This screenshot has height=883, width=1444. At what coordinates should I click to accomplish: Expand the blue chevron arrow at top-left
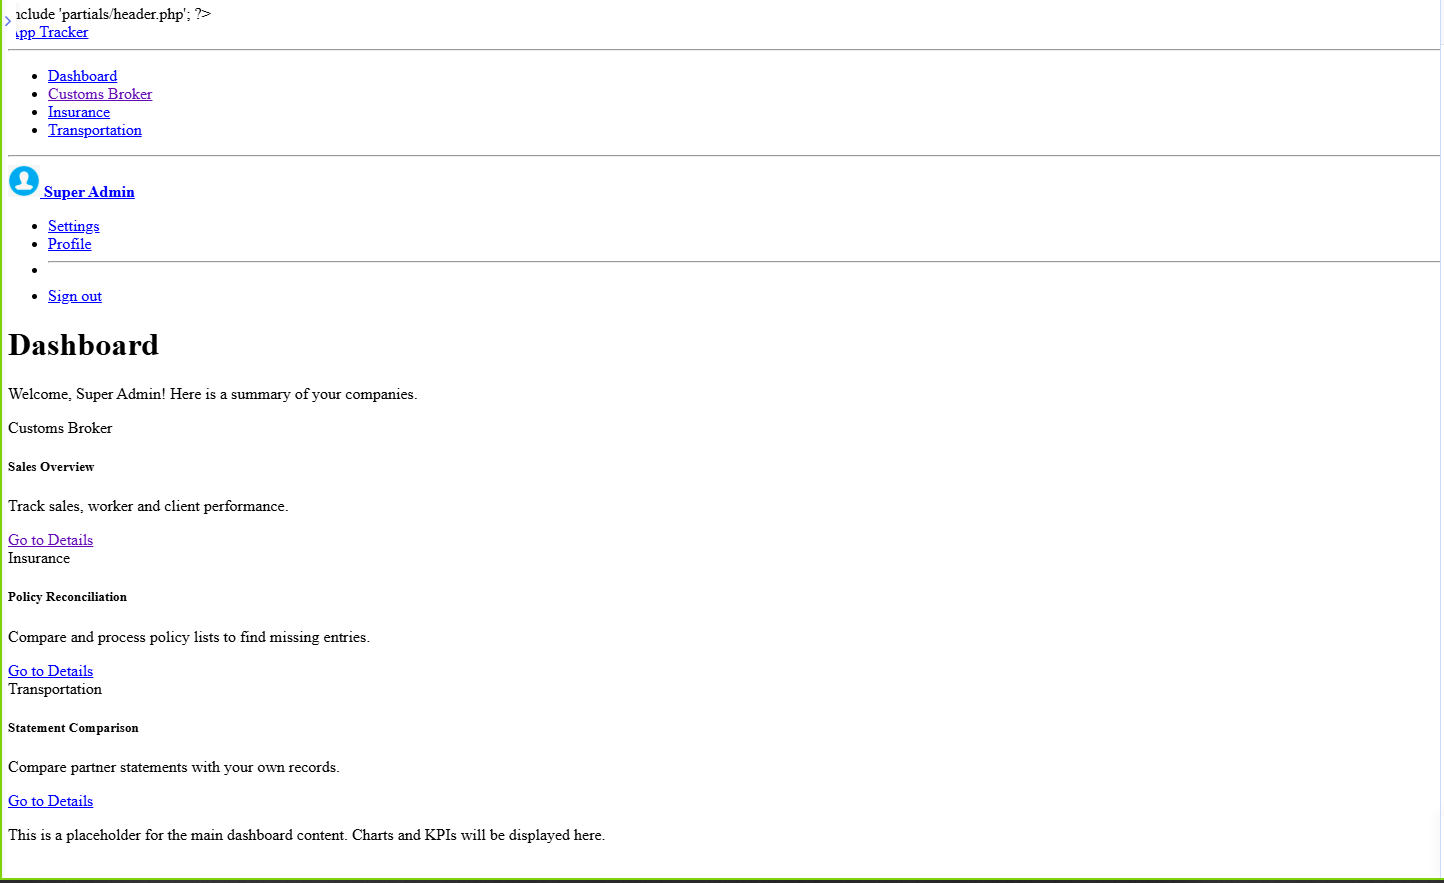pos(8,21)
